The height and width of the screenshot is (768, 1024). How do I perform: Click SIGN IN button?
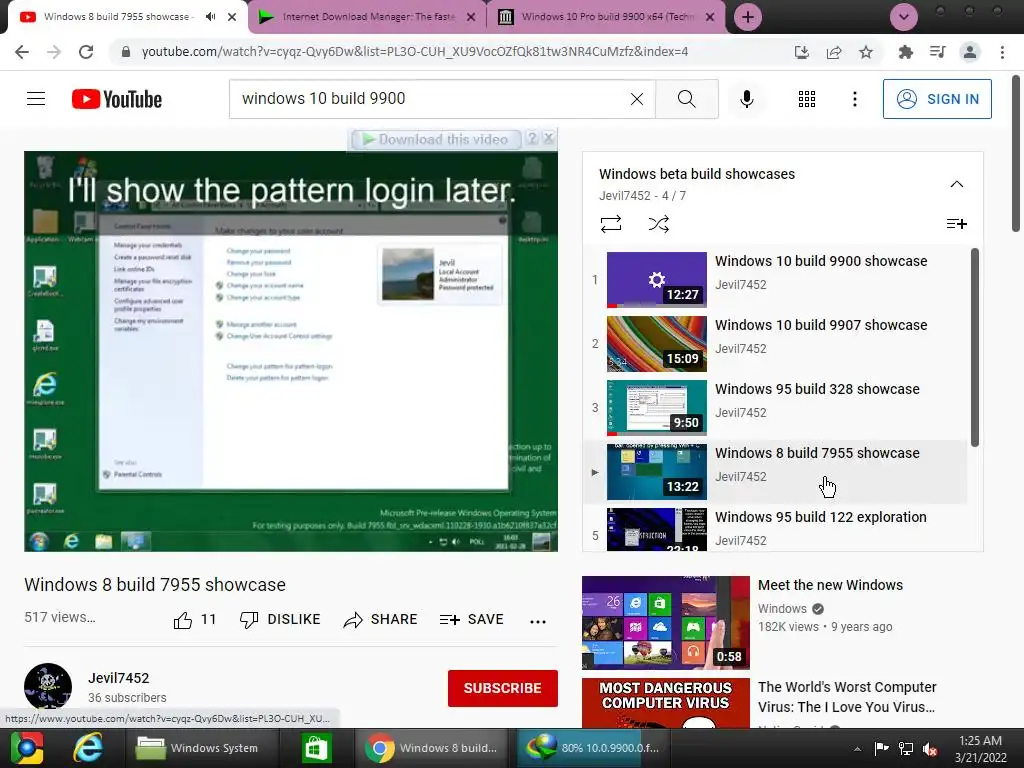pyautogui.click(x=936, y=99)
